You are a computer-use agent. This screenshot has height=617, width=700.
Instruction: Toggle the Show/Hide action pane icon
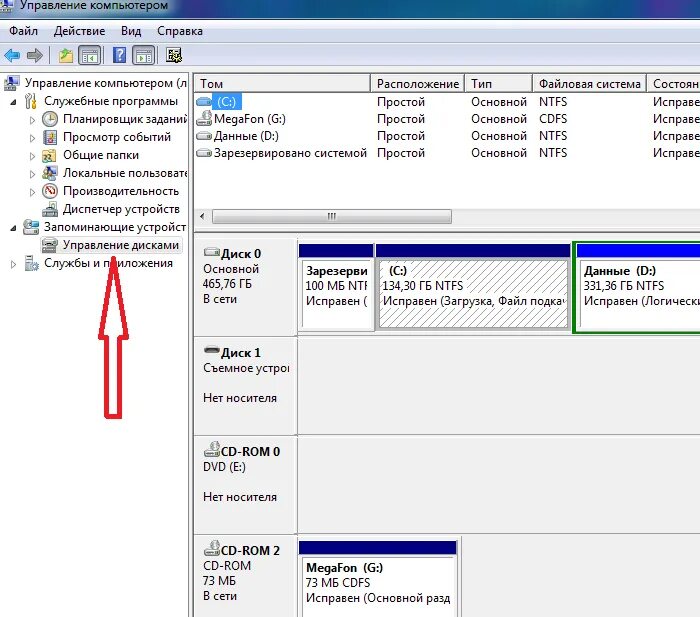click(144, 56)
